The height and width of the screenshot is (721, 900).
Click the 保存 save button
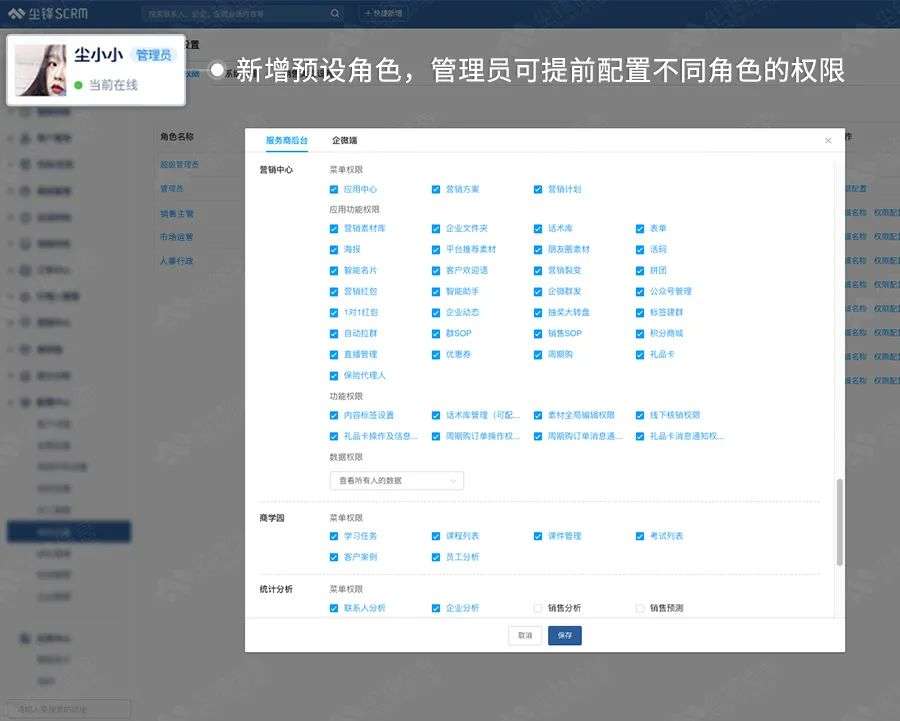[565, 635]
